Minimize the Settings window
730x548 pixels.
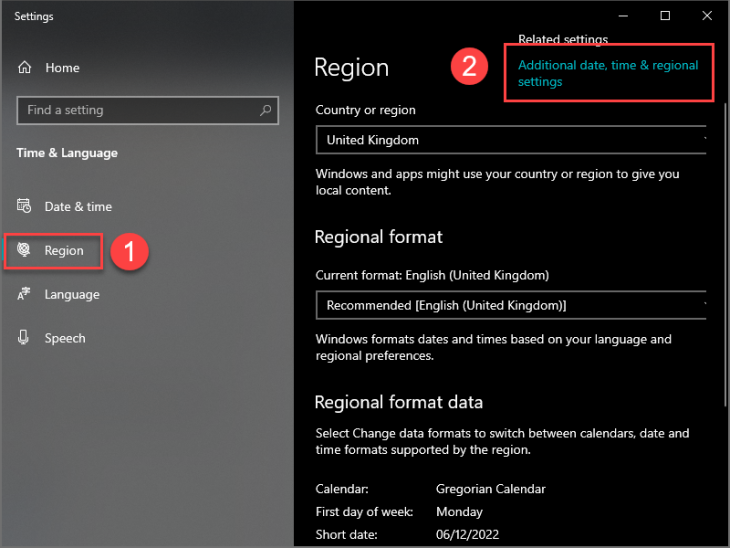tap(622, 16)
